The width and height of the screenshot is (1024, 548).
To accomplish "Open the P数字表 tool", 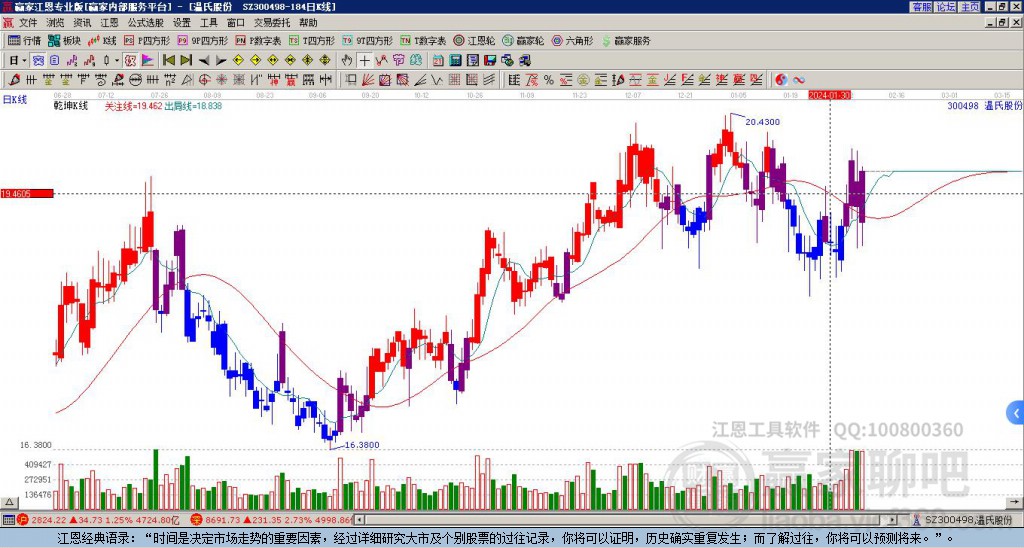I will [259, 40].
